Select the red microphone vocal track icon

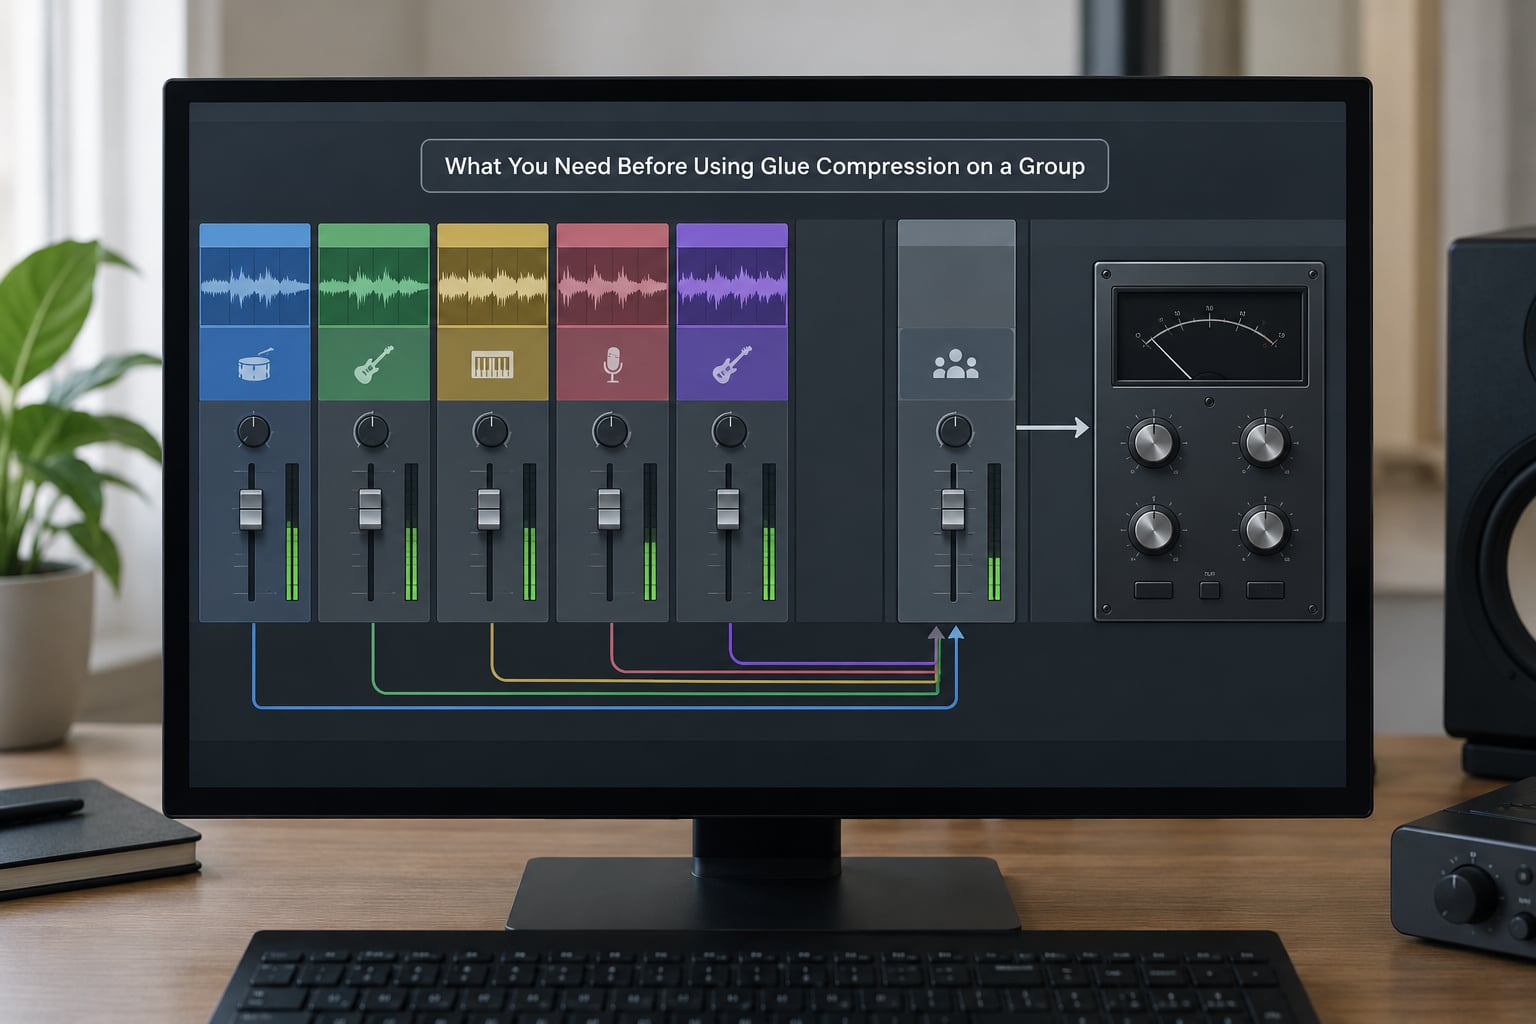click(x=612, y=365)
